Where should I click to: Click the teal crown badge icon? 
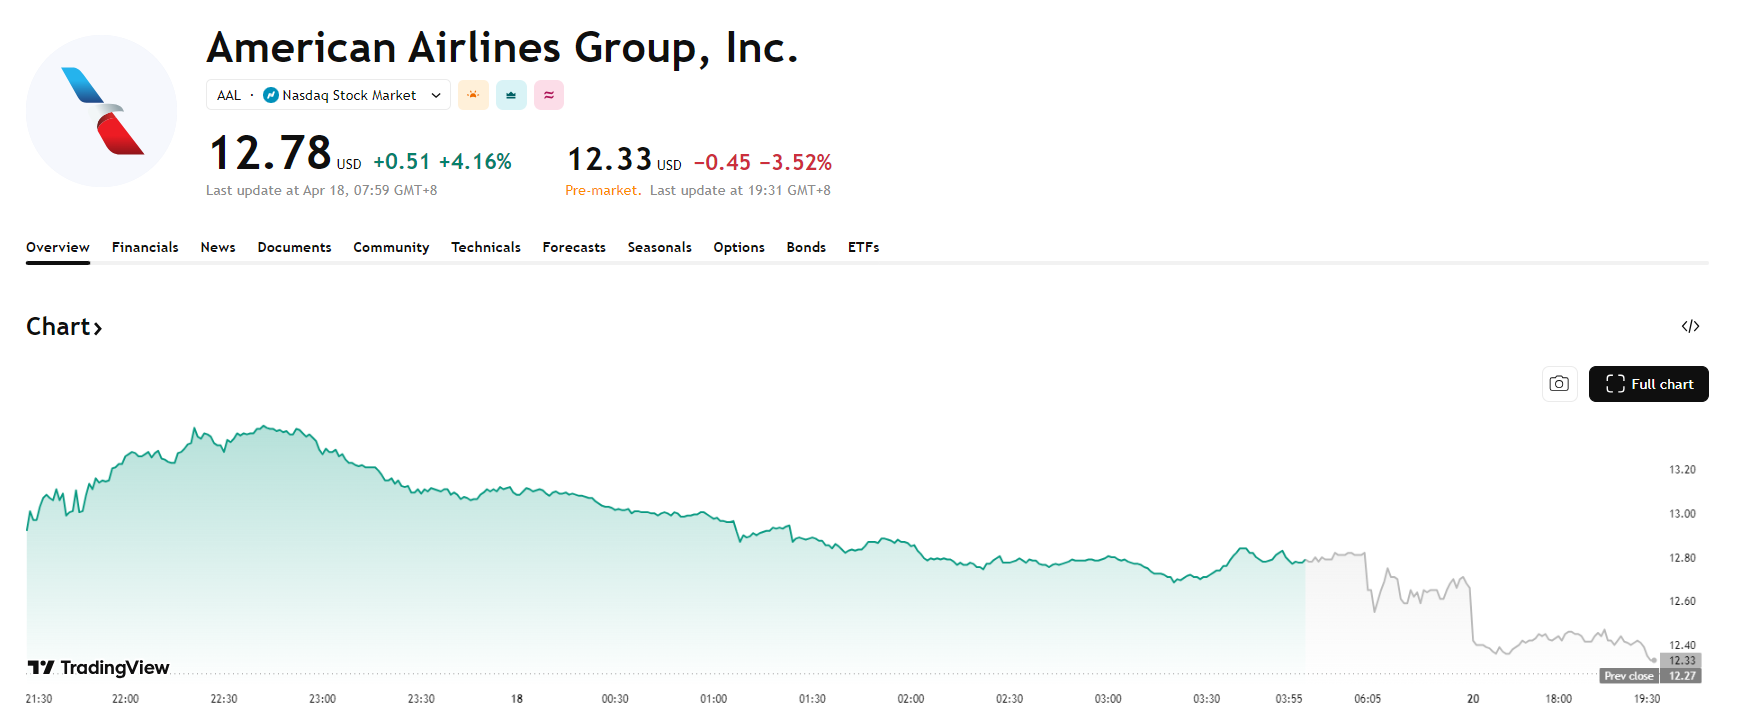click(x=511, y=95)
